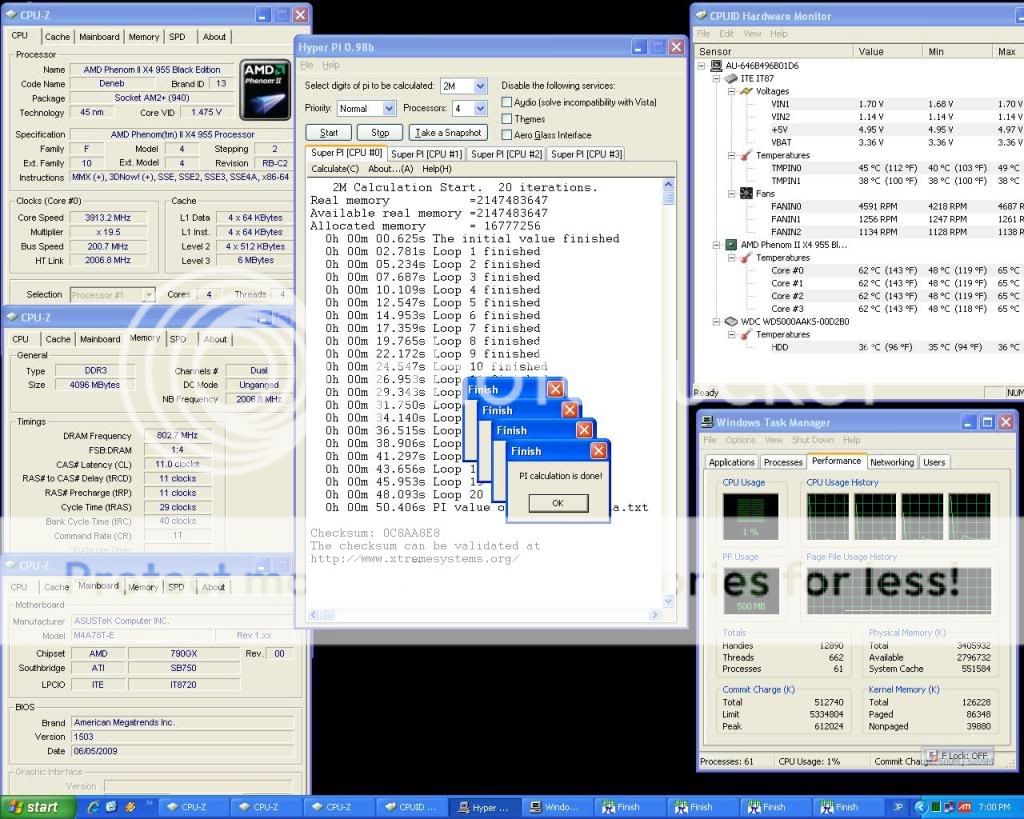The image size is (1024, 819).
Task: Click the red ATI icon in system tray
Action: pos(965,807)
